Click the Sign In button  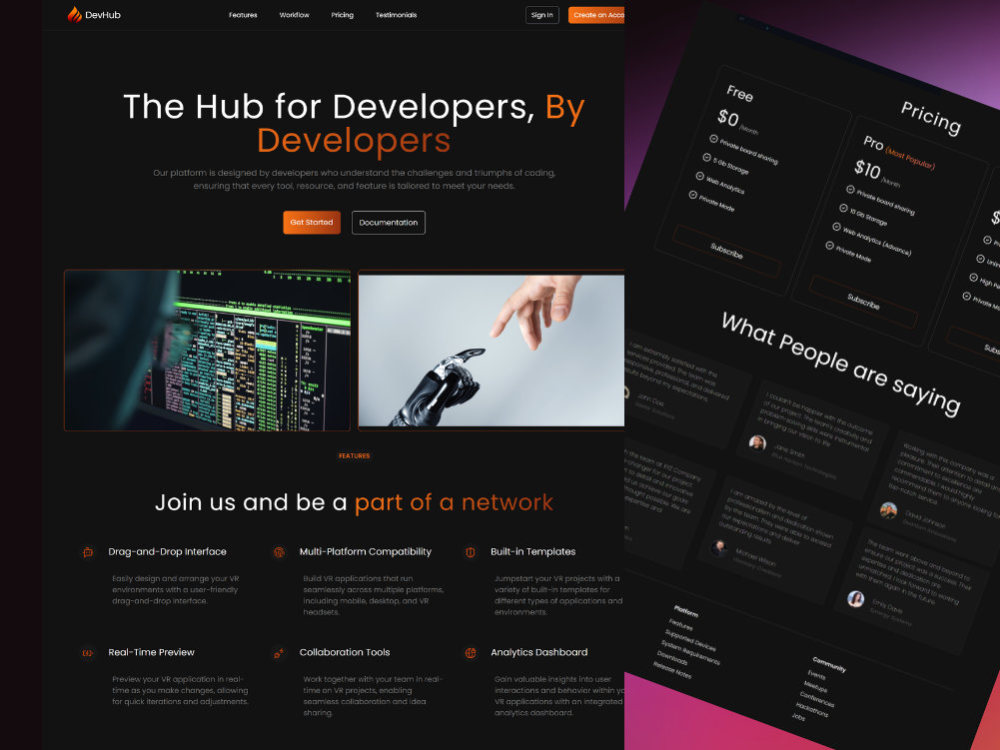tap(542, 15)
